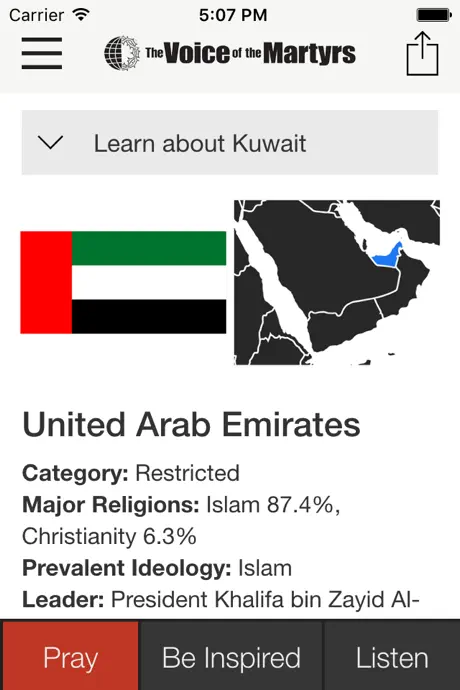Tap the Category: Restricted line
460x690 pixels.
(131, 473)
